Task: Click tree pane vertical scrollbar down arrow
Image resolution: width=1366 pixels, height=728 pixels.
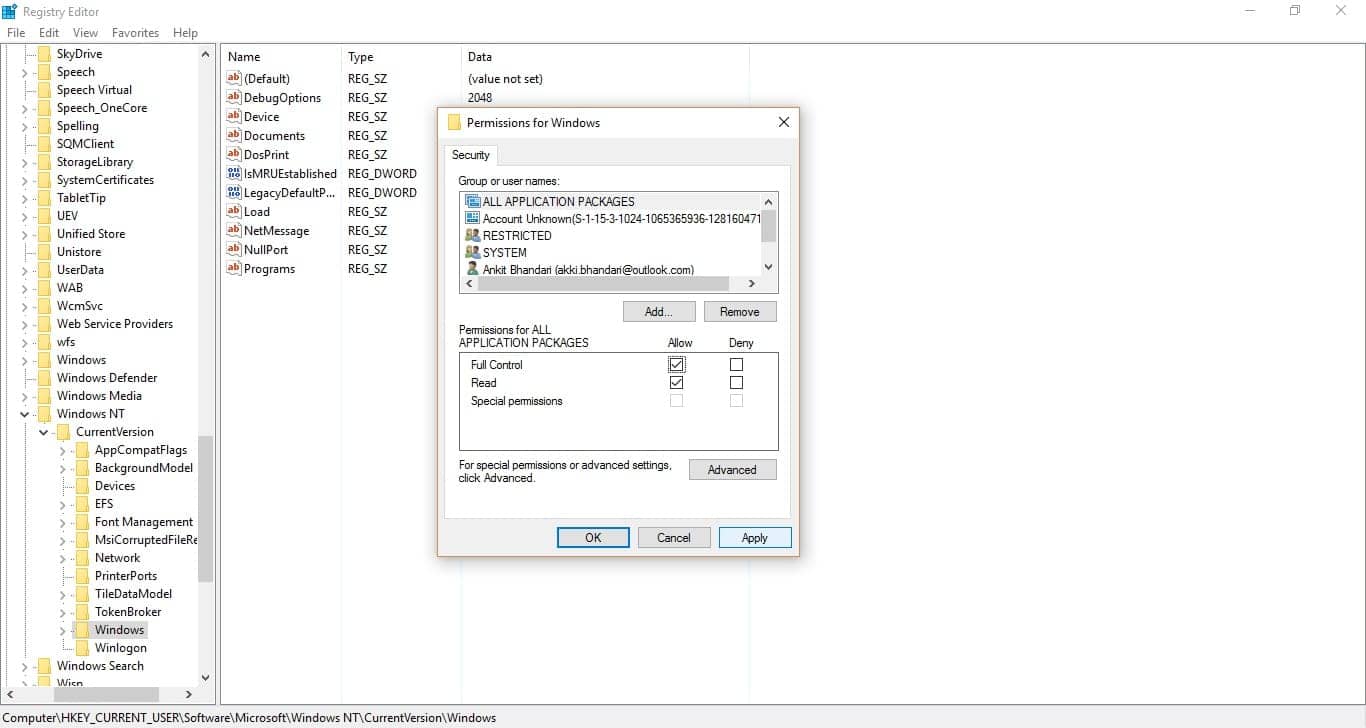Action: click(x=206, y=677)
